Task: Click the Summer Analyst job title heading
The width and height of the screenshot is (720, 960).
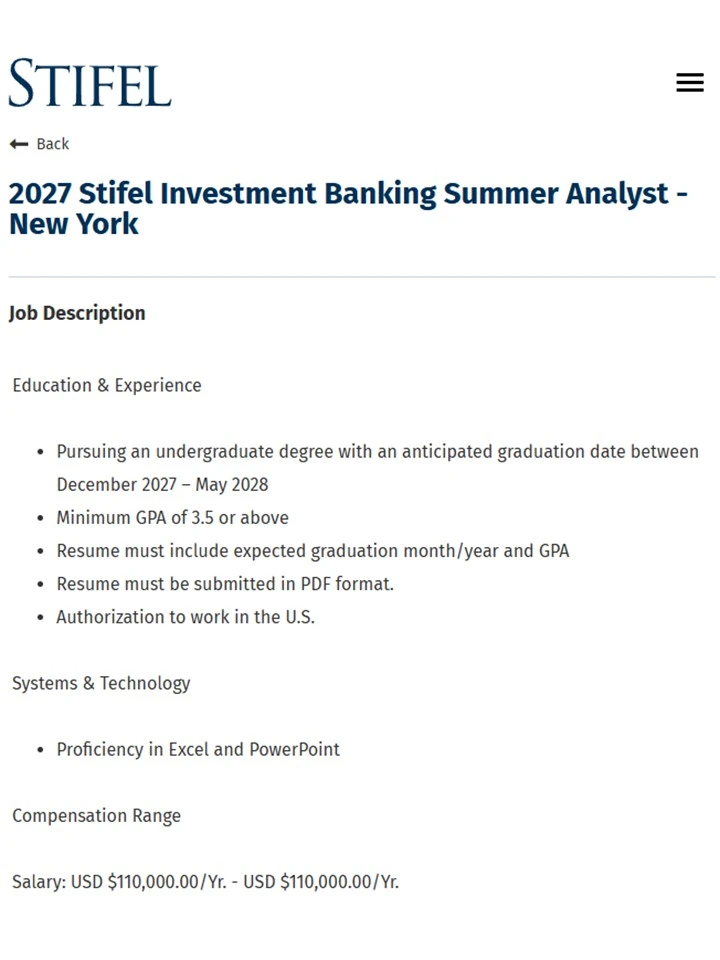Action: (348, 208)
